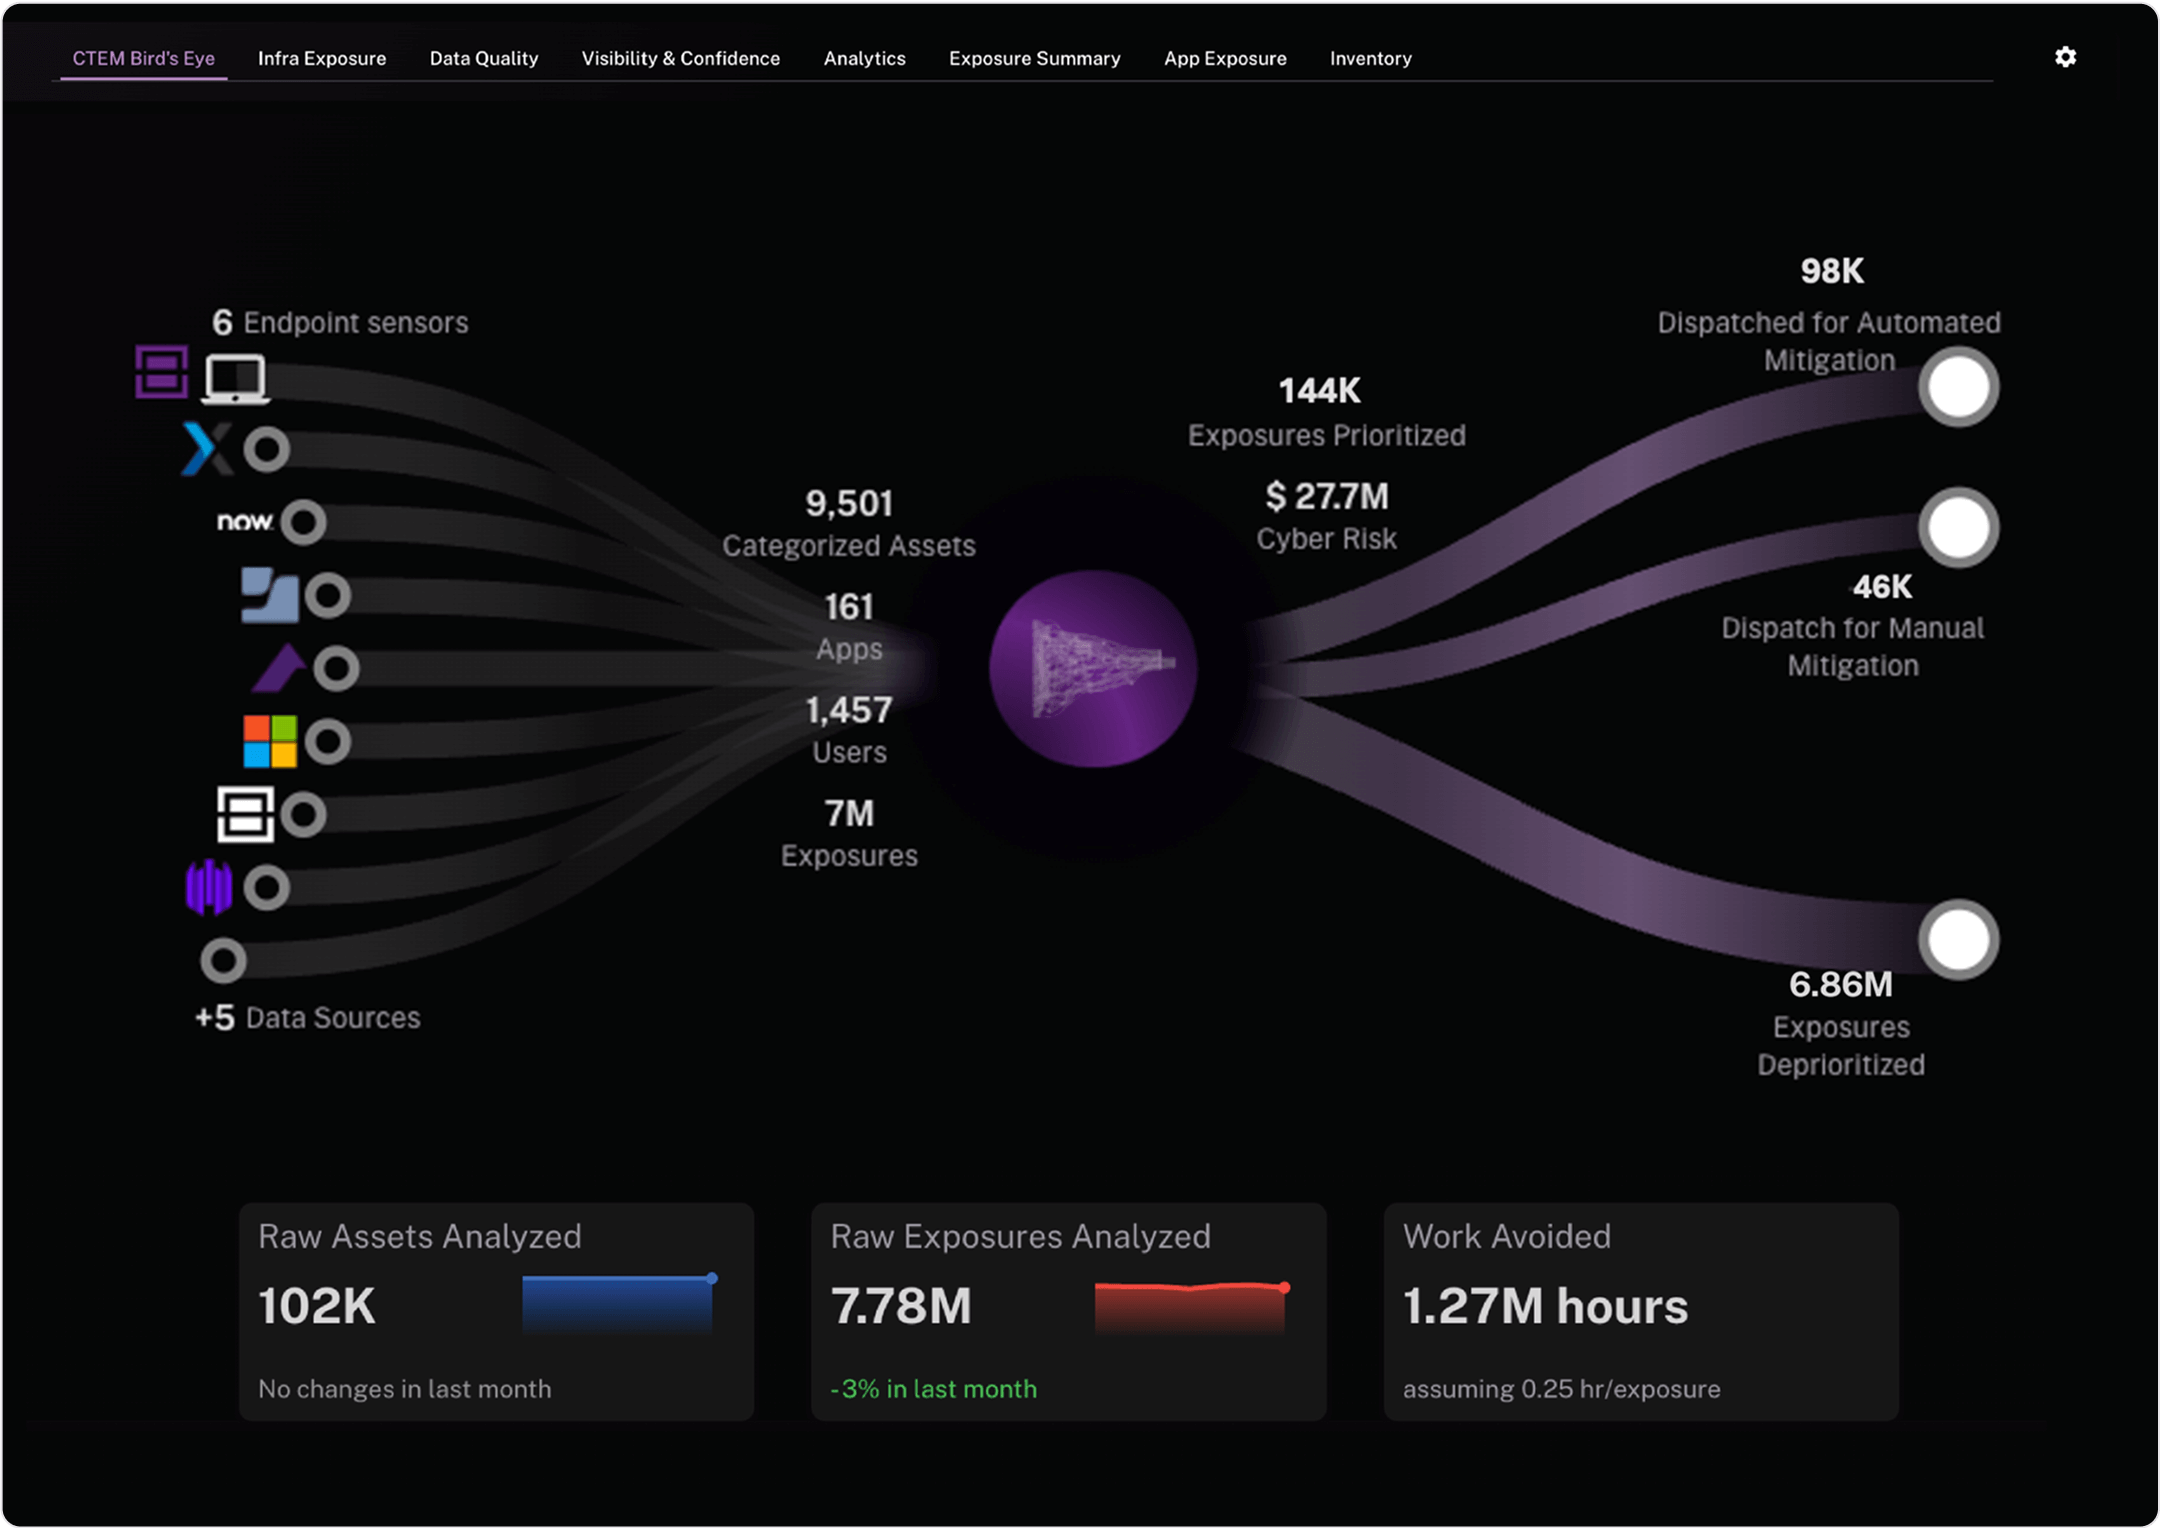Click the white server-stack source icon
2160x1528 pixels.
pos(245,814)
